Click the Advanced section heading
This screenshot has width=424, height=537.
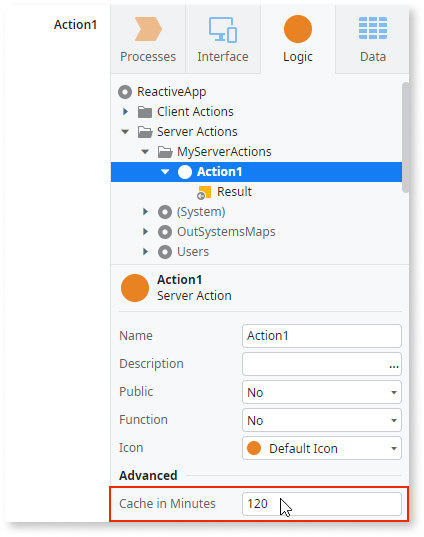pos(148,476)
